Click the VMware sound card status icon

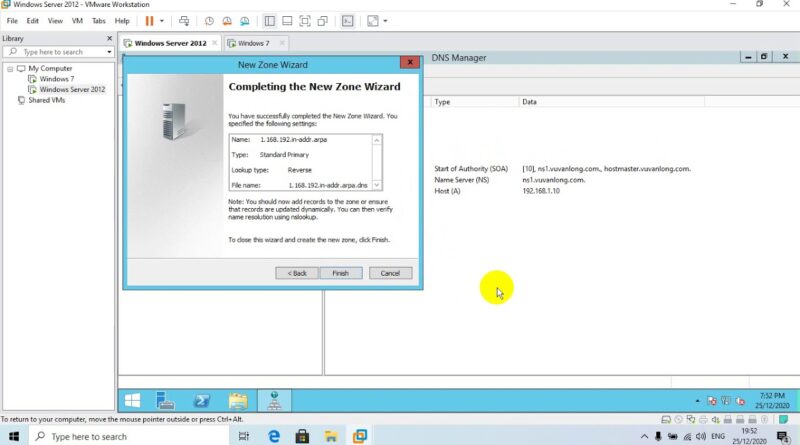715,419
